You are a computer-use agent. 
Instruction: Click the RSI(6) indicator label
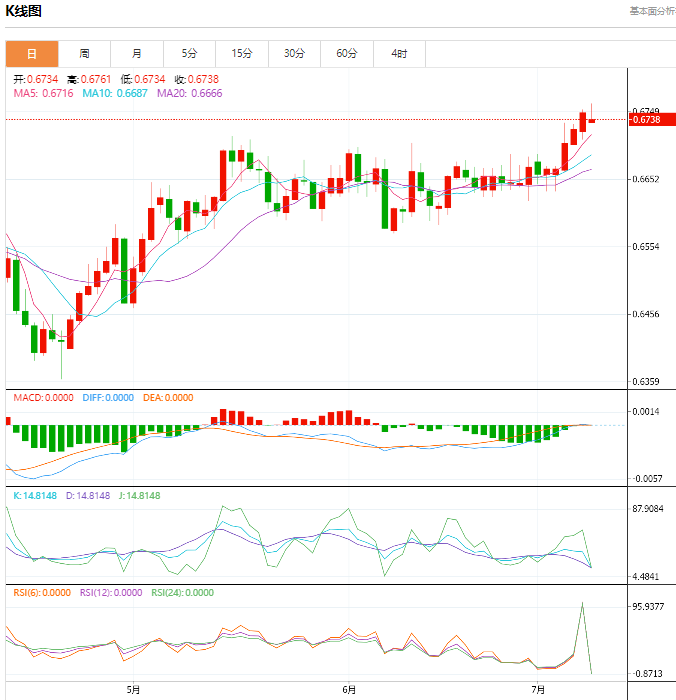42,593
